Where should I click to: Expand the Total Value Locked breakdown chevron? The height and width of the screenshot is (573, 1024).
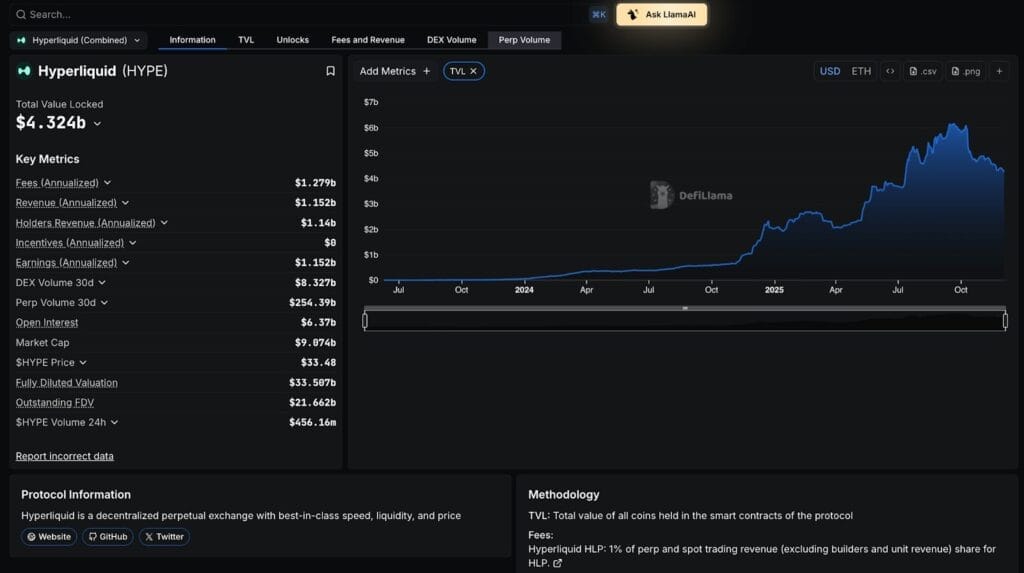click(97, 123)
